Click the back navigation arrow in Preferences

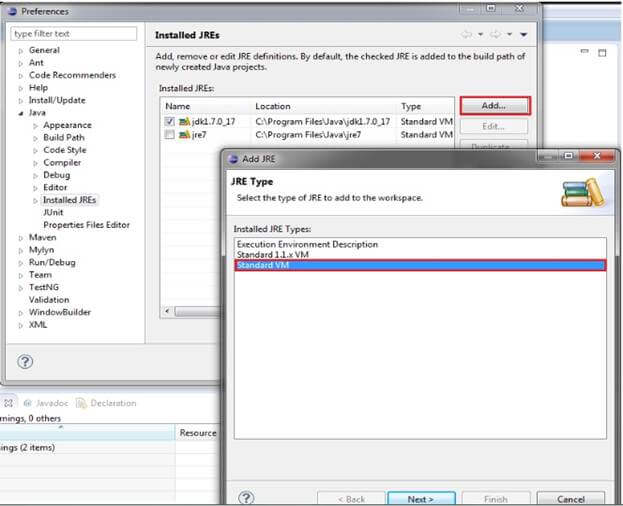(466, 35)
